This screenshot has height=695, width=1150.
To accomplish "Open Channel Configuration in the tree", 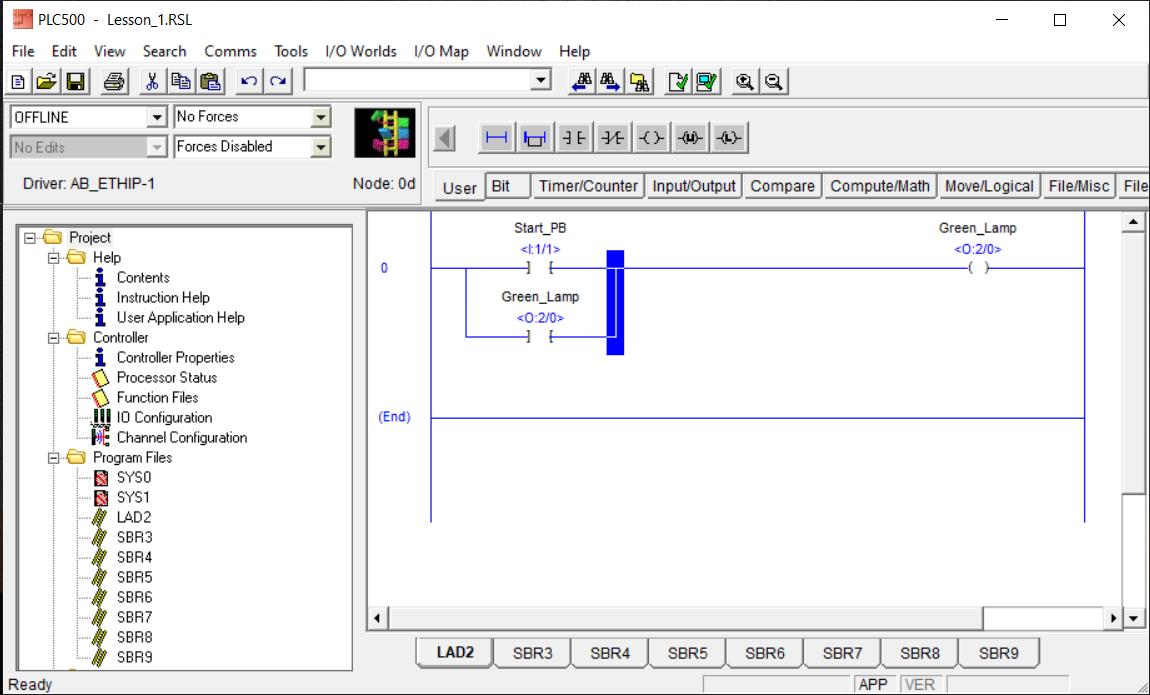I will (182, 438).
